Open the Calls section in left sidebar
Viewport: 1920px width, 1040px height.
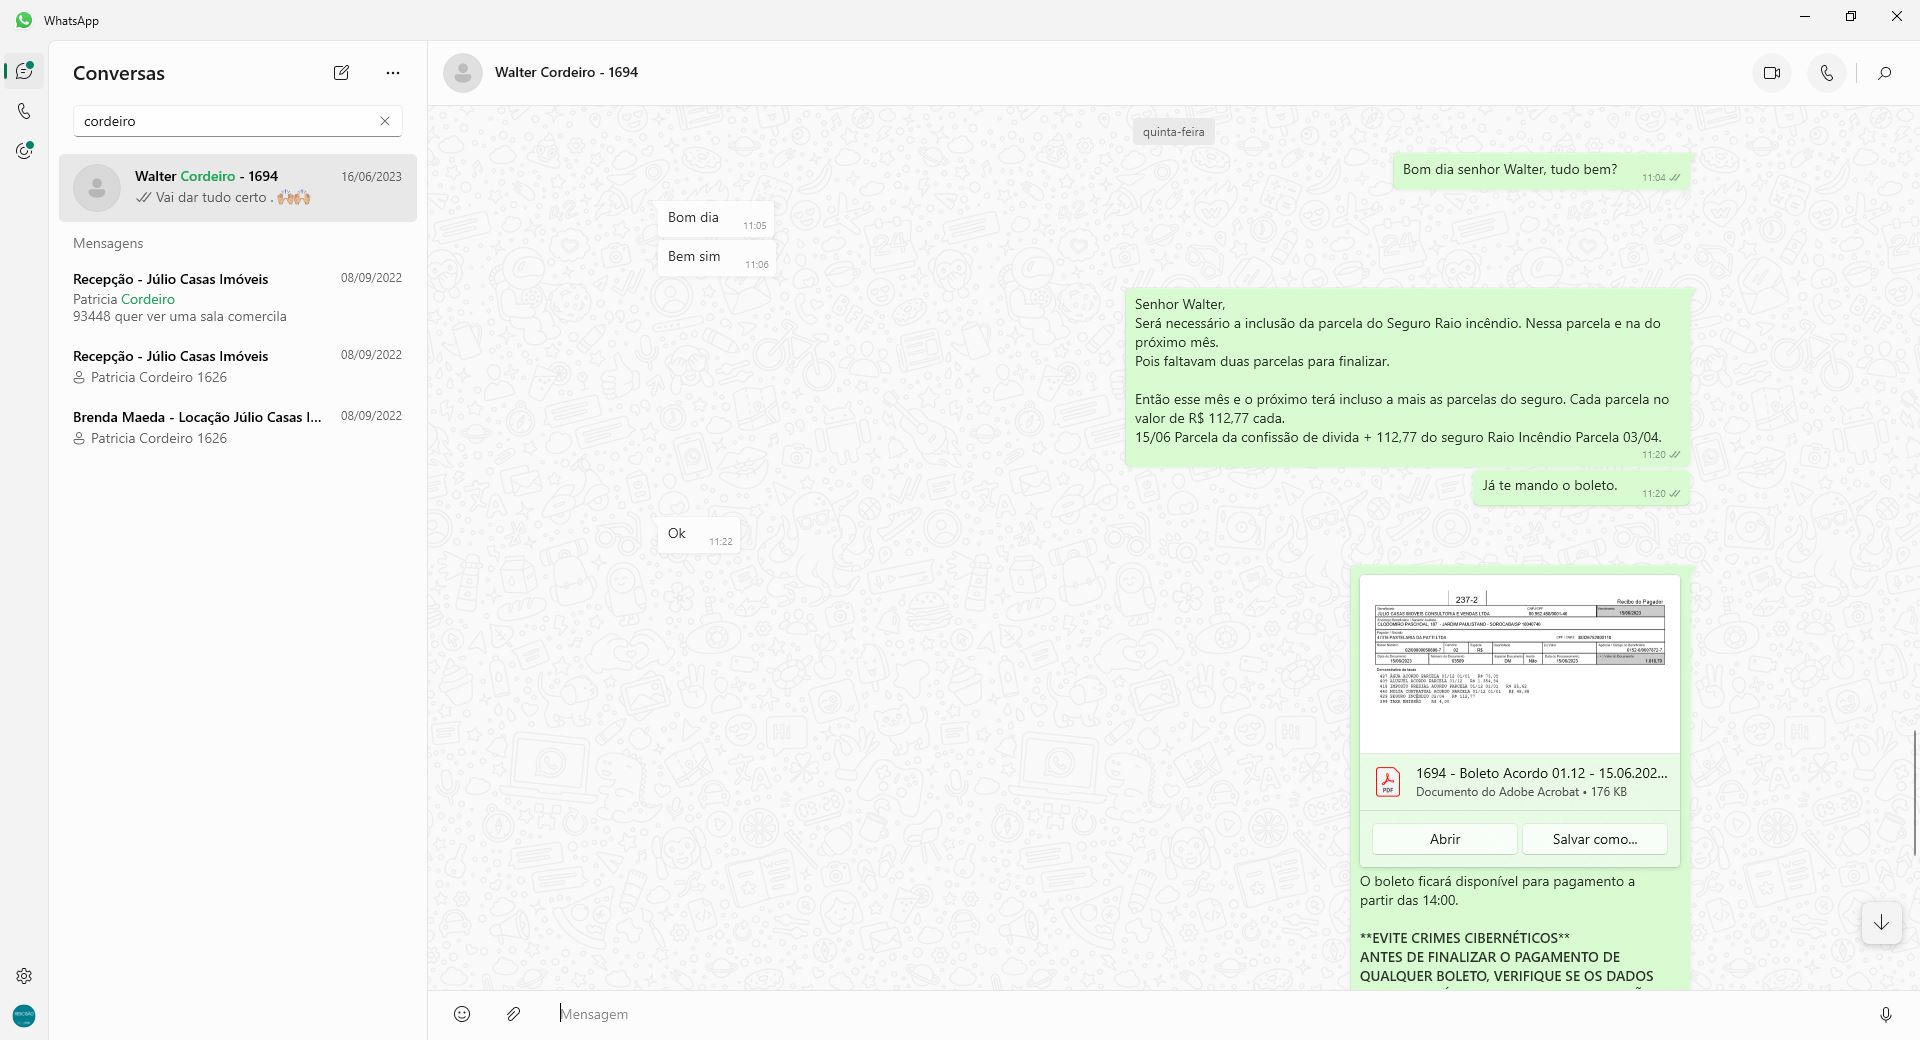click(x=24, y=111)
